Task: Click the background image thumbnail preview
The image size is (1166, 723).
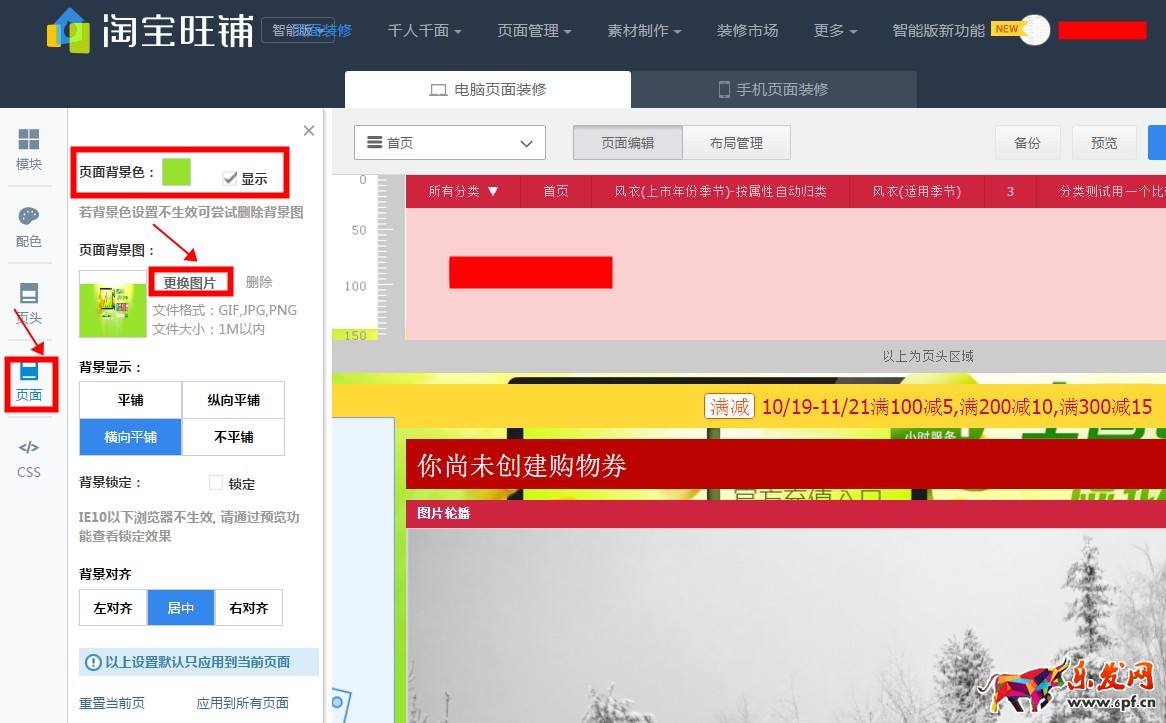Action: [113, 304]
